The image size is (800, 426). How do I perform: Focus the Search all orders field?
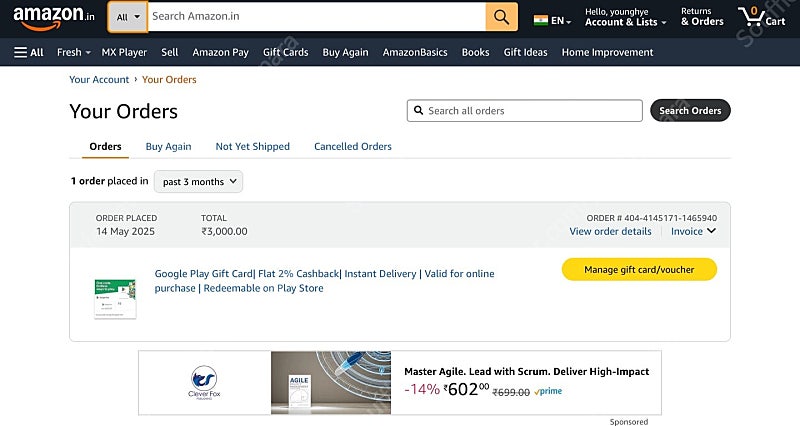[524, 111]
